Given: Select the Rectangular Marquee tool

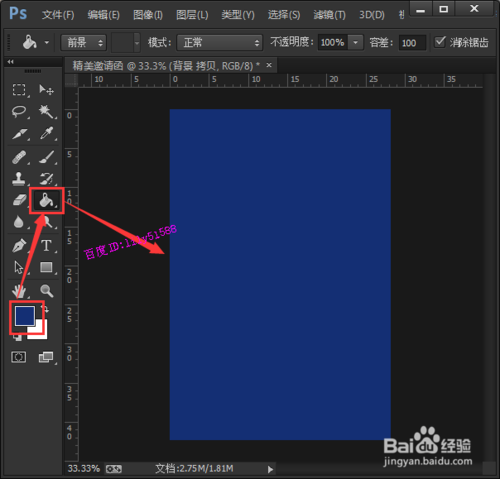Looking at the screenshot, I should coord(19,90).
